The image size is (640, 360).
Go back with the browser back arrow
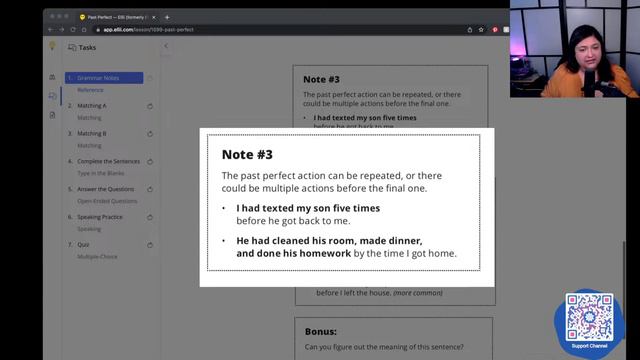click(x=50, y=29)
